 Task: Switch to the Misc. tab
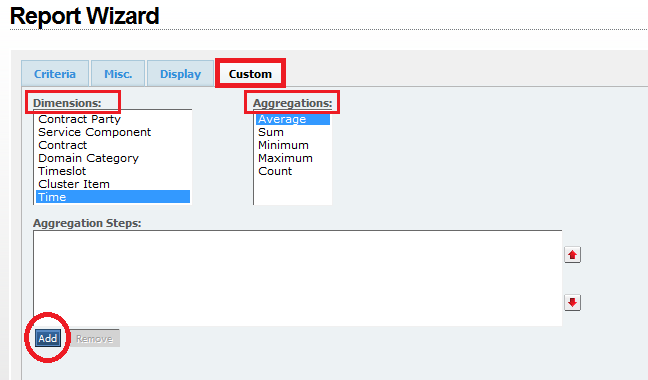coord(118,74)
